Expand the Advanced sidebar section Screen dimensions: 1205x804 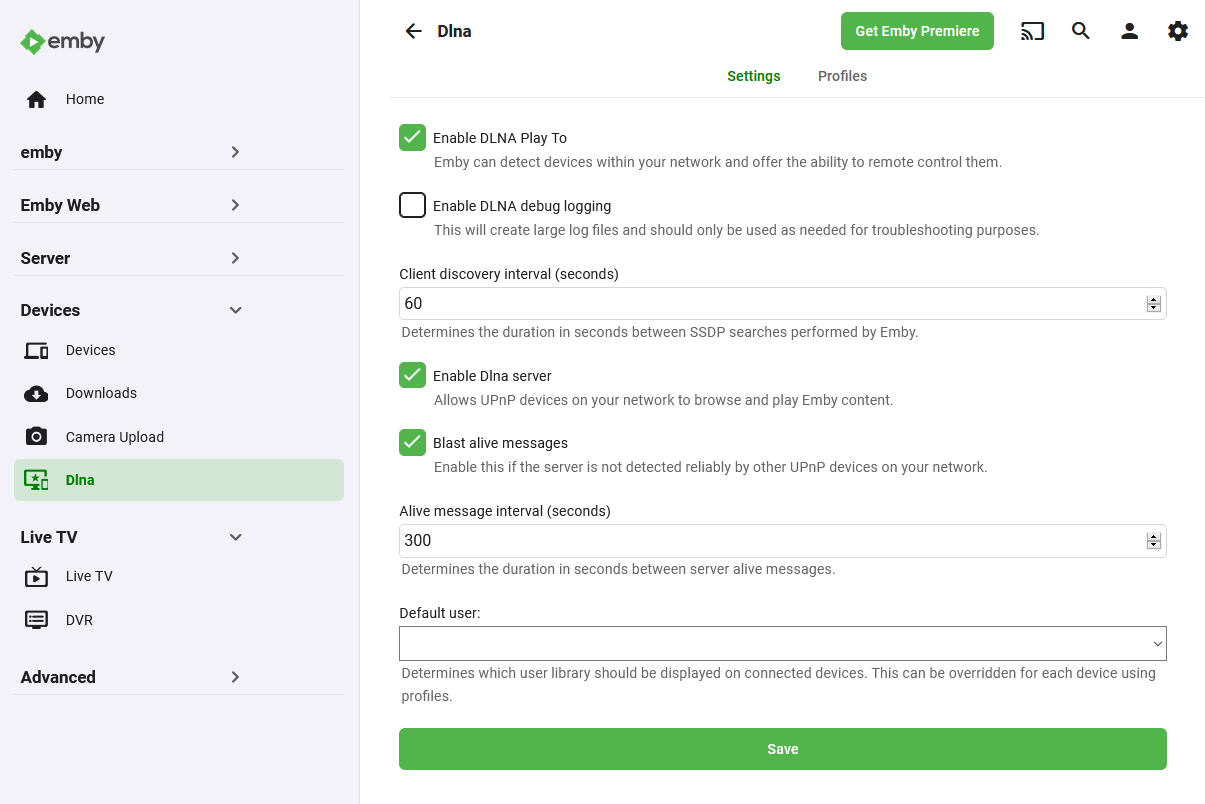click(179, 677)
